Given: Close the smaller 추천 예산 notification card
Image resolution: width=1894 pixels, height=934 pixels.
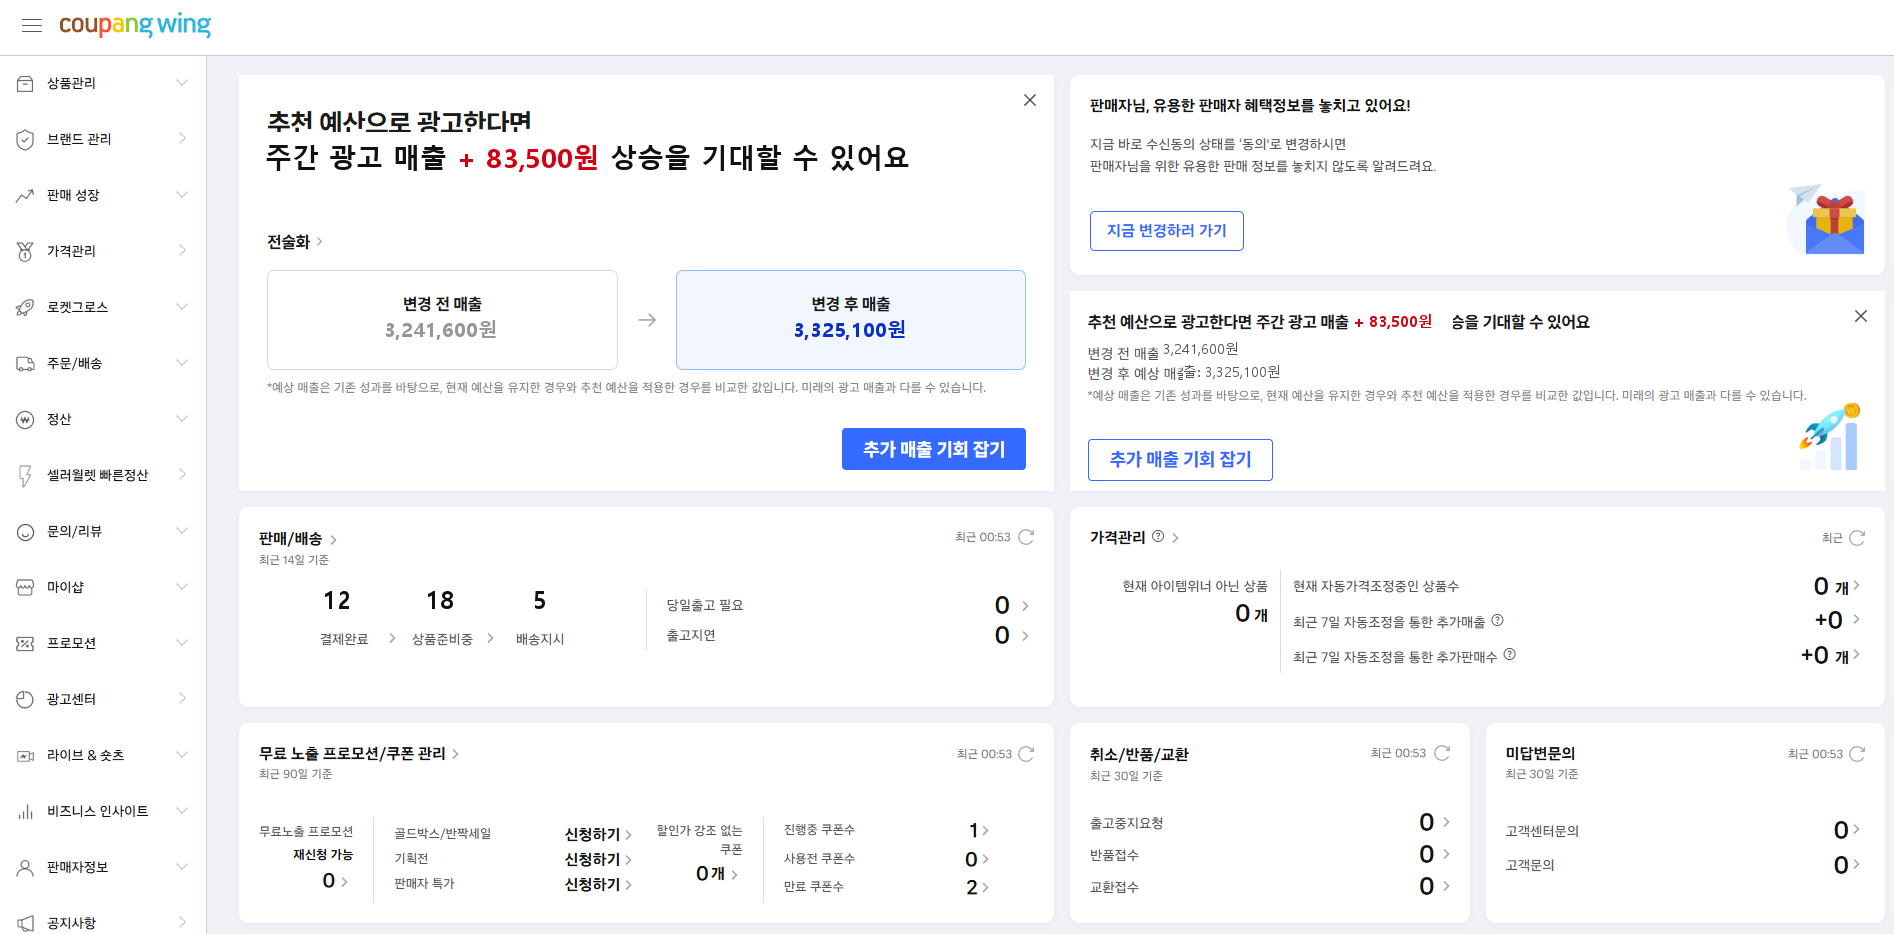Looking at the screenshot, I should pyautogui.click(x=1861, y=316).
